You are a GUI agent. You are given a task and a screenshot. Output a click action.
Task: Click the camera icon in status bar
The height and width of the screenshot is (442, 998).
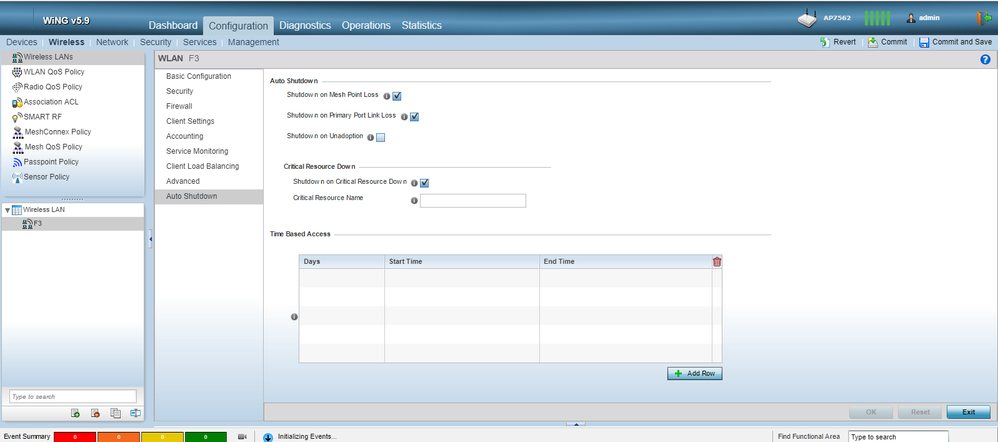(242, 436)
